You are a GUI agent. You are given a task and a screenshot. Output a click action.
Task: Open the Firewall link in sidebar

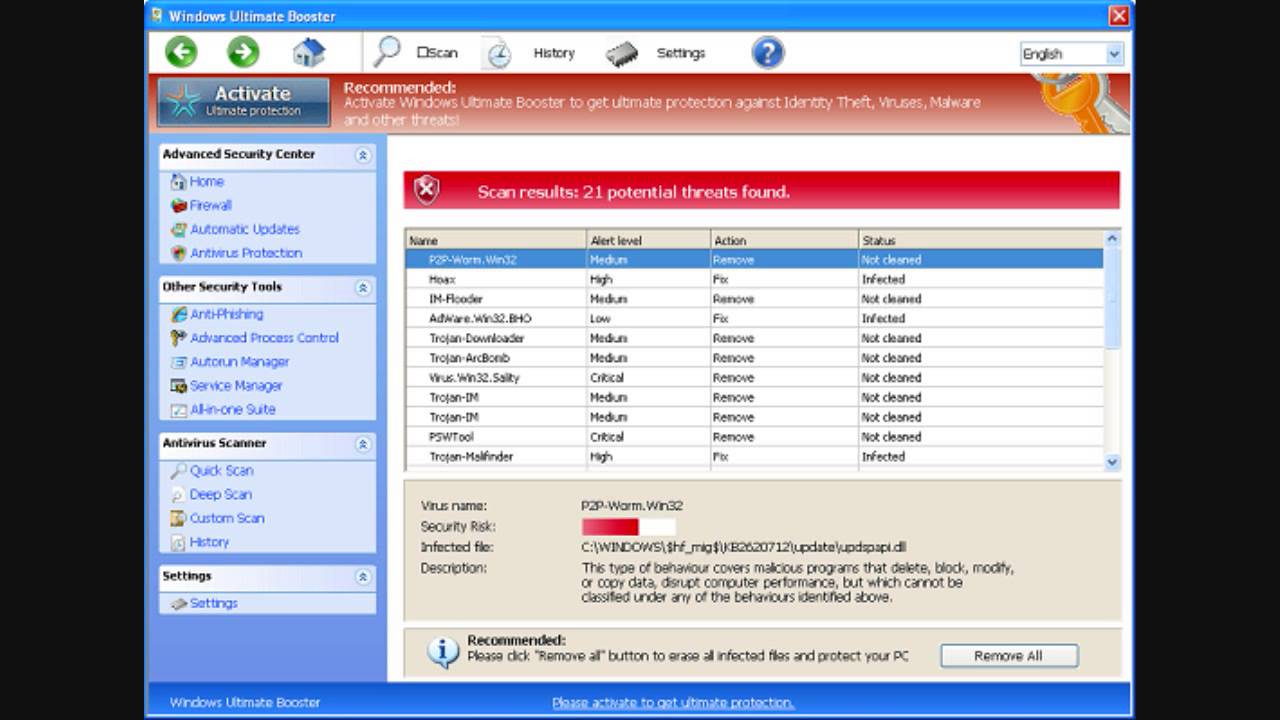coord(211,205)
